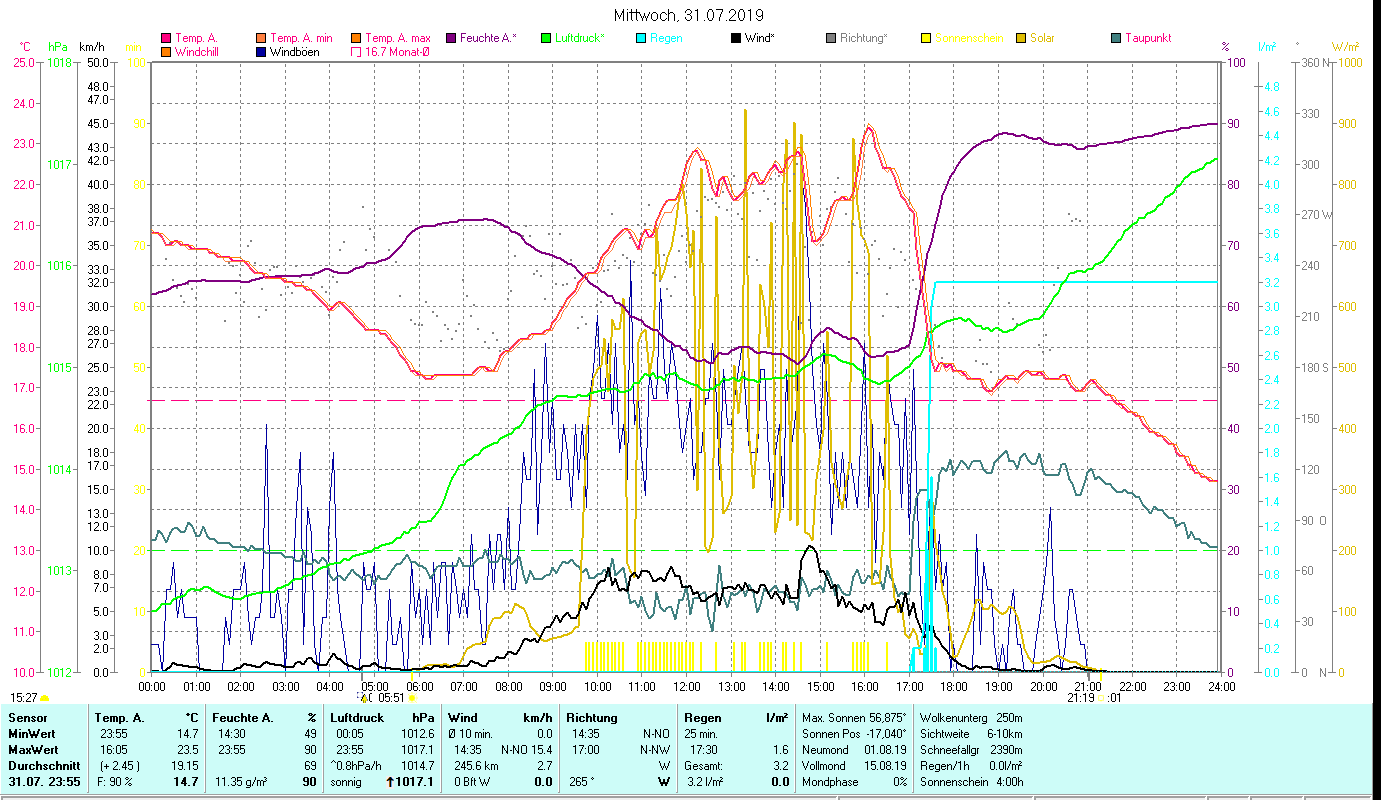The image size is (1381, 800).
Task: Click the Richtung* legend label
Action: [863, 38]
